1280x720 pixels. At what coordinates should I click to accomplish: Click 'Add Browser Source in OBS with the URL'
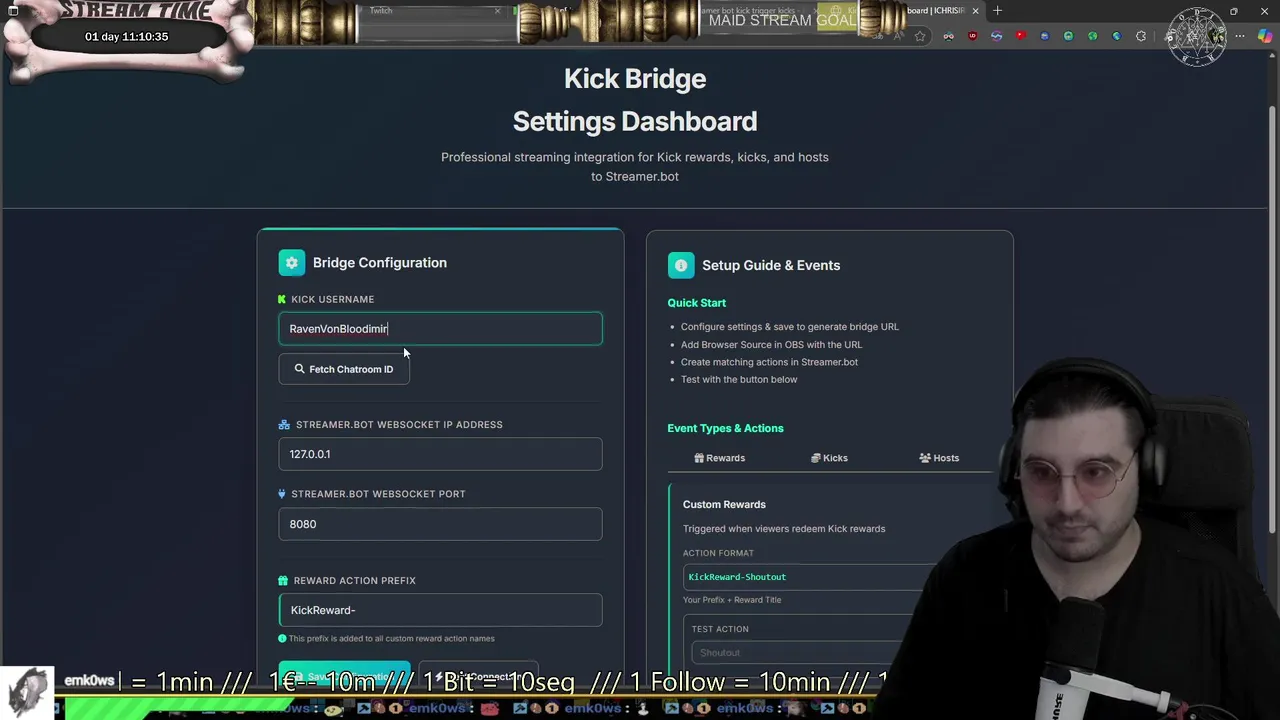tap(771, 344)
